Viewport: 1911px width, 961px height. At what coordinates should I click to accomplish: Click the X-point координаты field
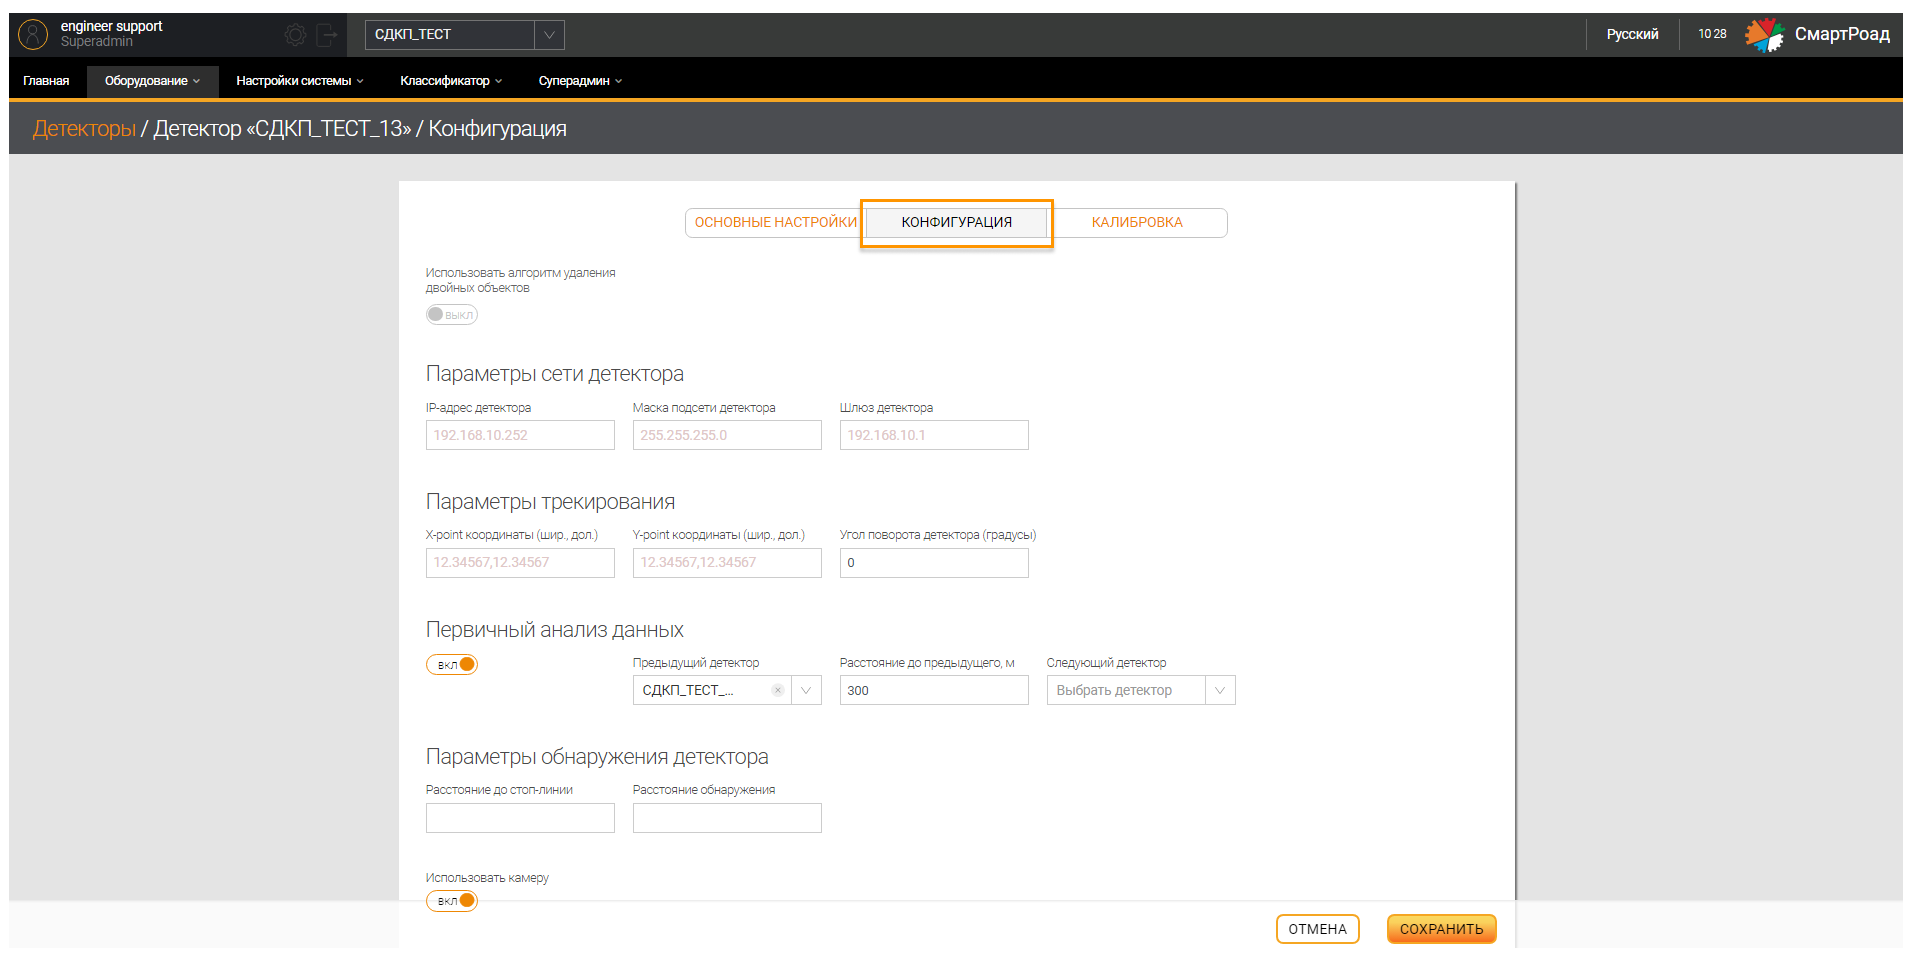pyautogui.click(x=520, y=563)
